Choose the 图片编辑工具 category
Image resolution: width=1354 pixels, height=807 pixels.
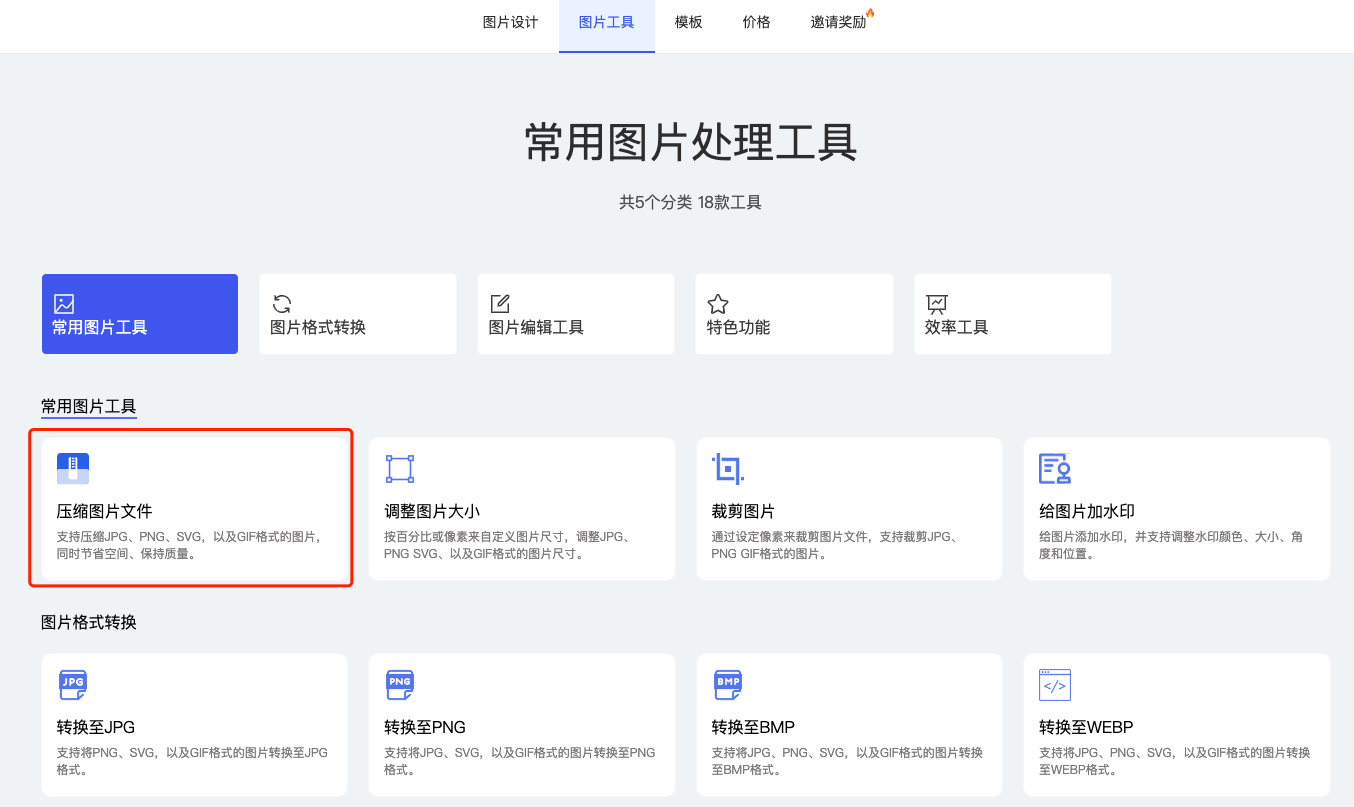click(575, 314)
